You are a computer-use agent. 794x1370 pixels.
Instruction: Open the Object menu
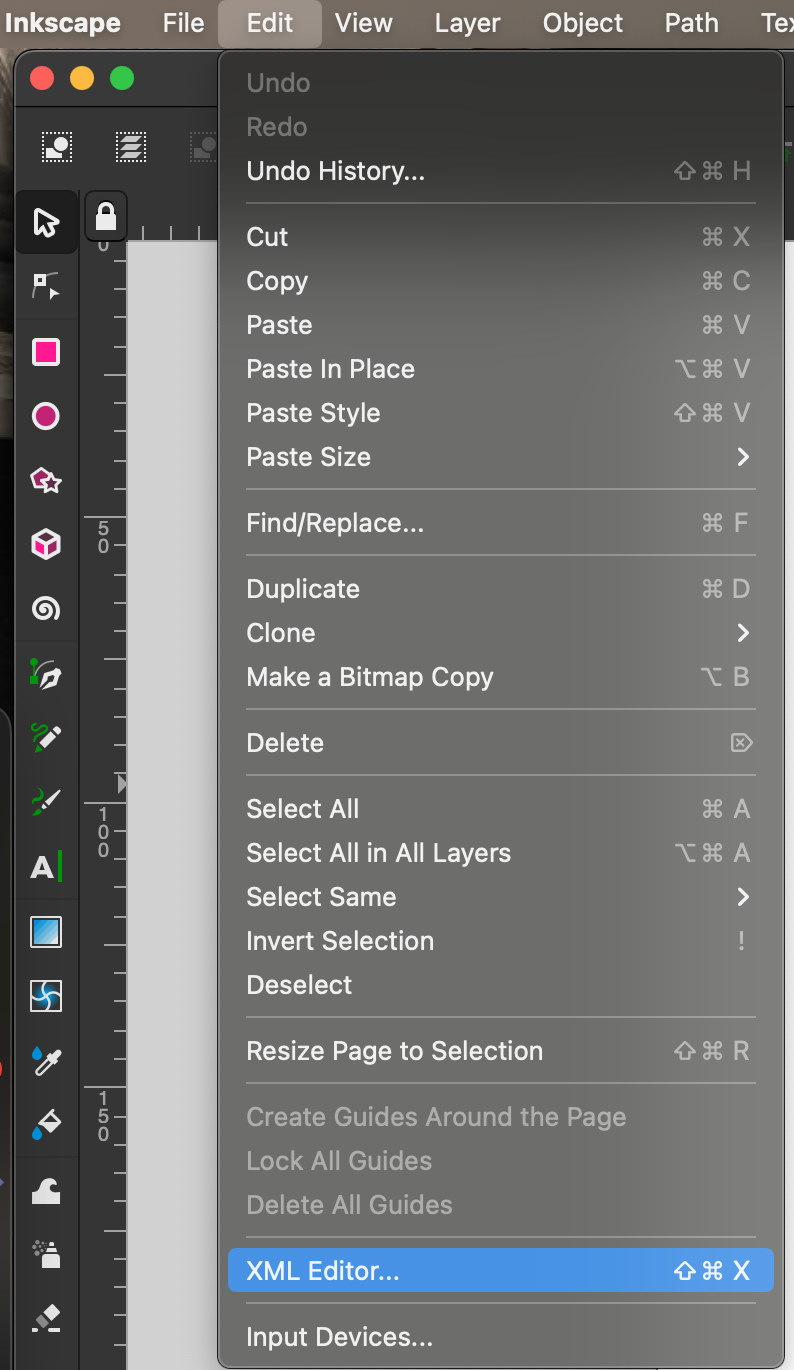583,23
